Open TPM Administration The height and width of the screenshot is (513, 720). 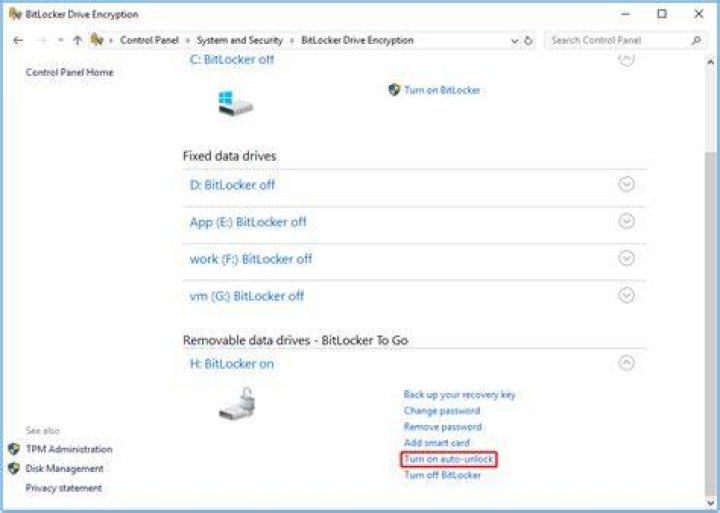pos(69,449)
